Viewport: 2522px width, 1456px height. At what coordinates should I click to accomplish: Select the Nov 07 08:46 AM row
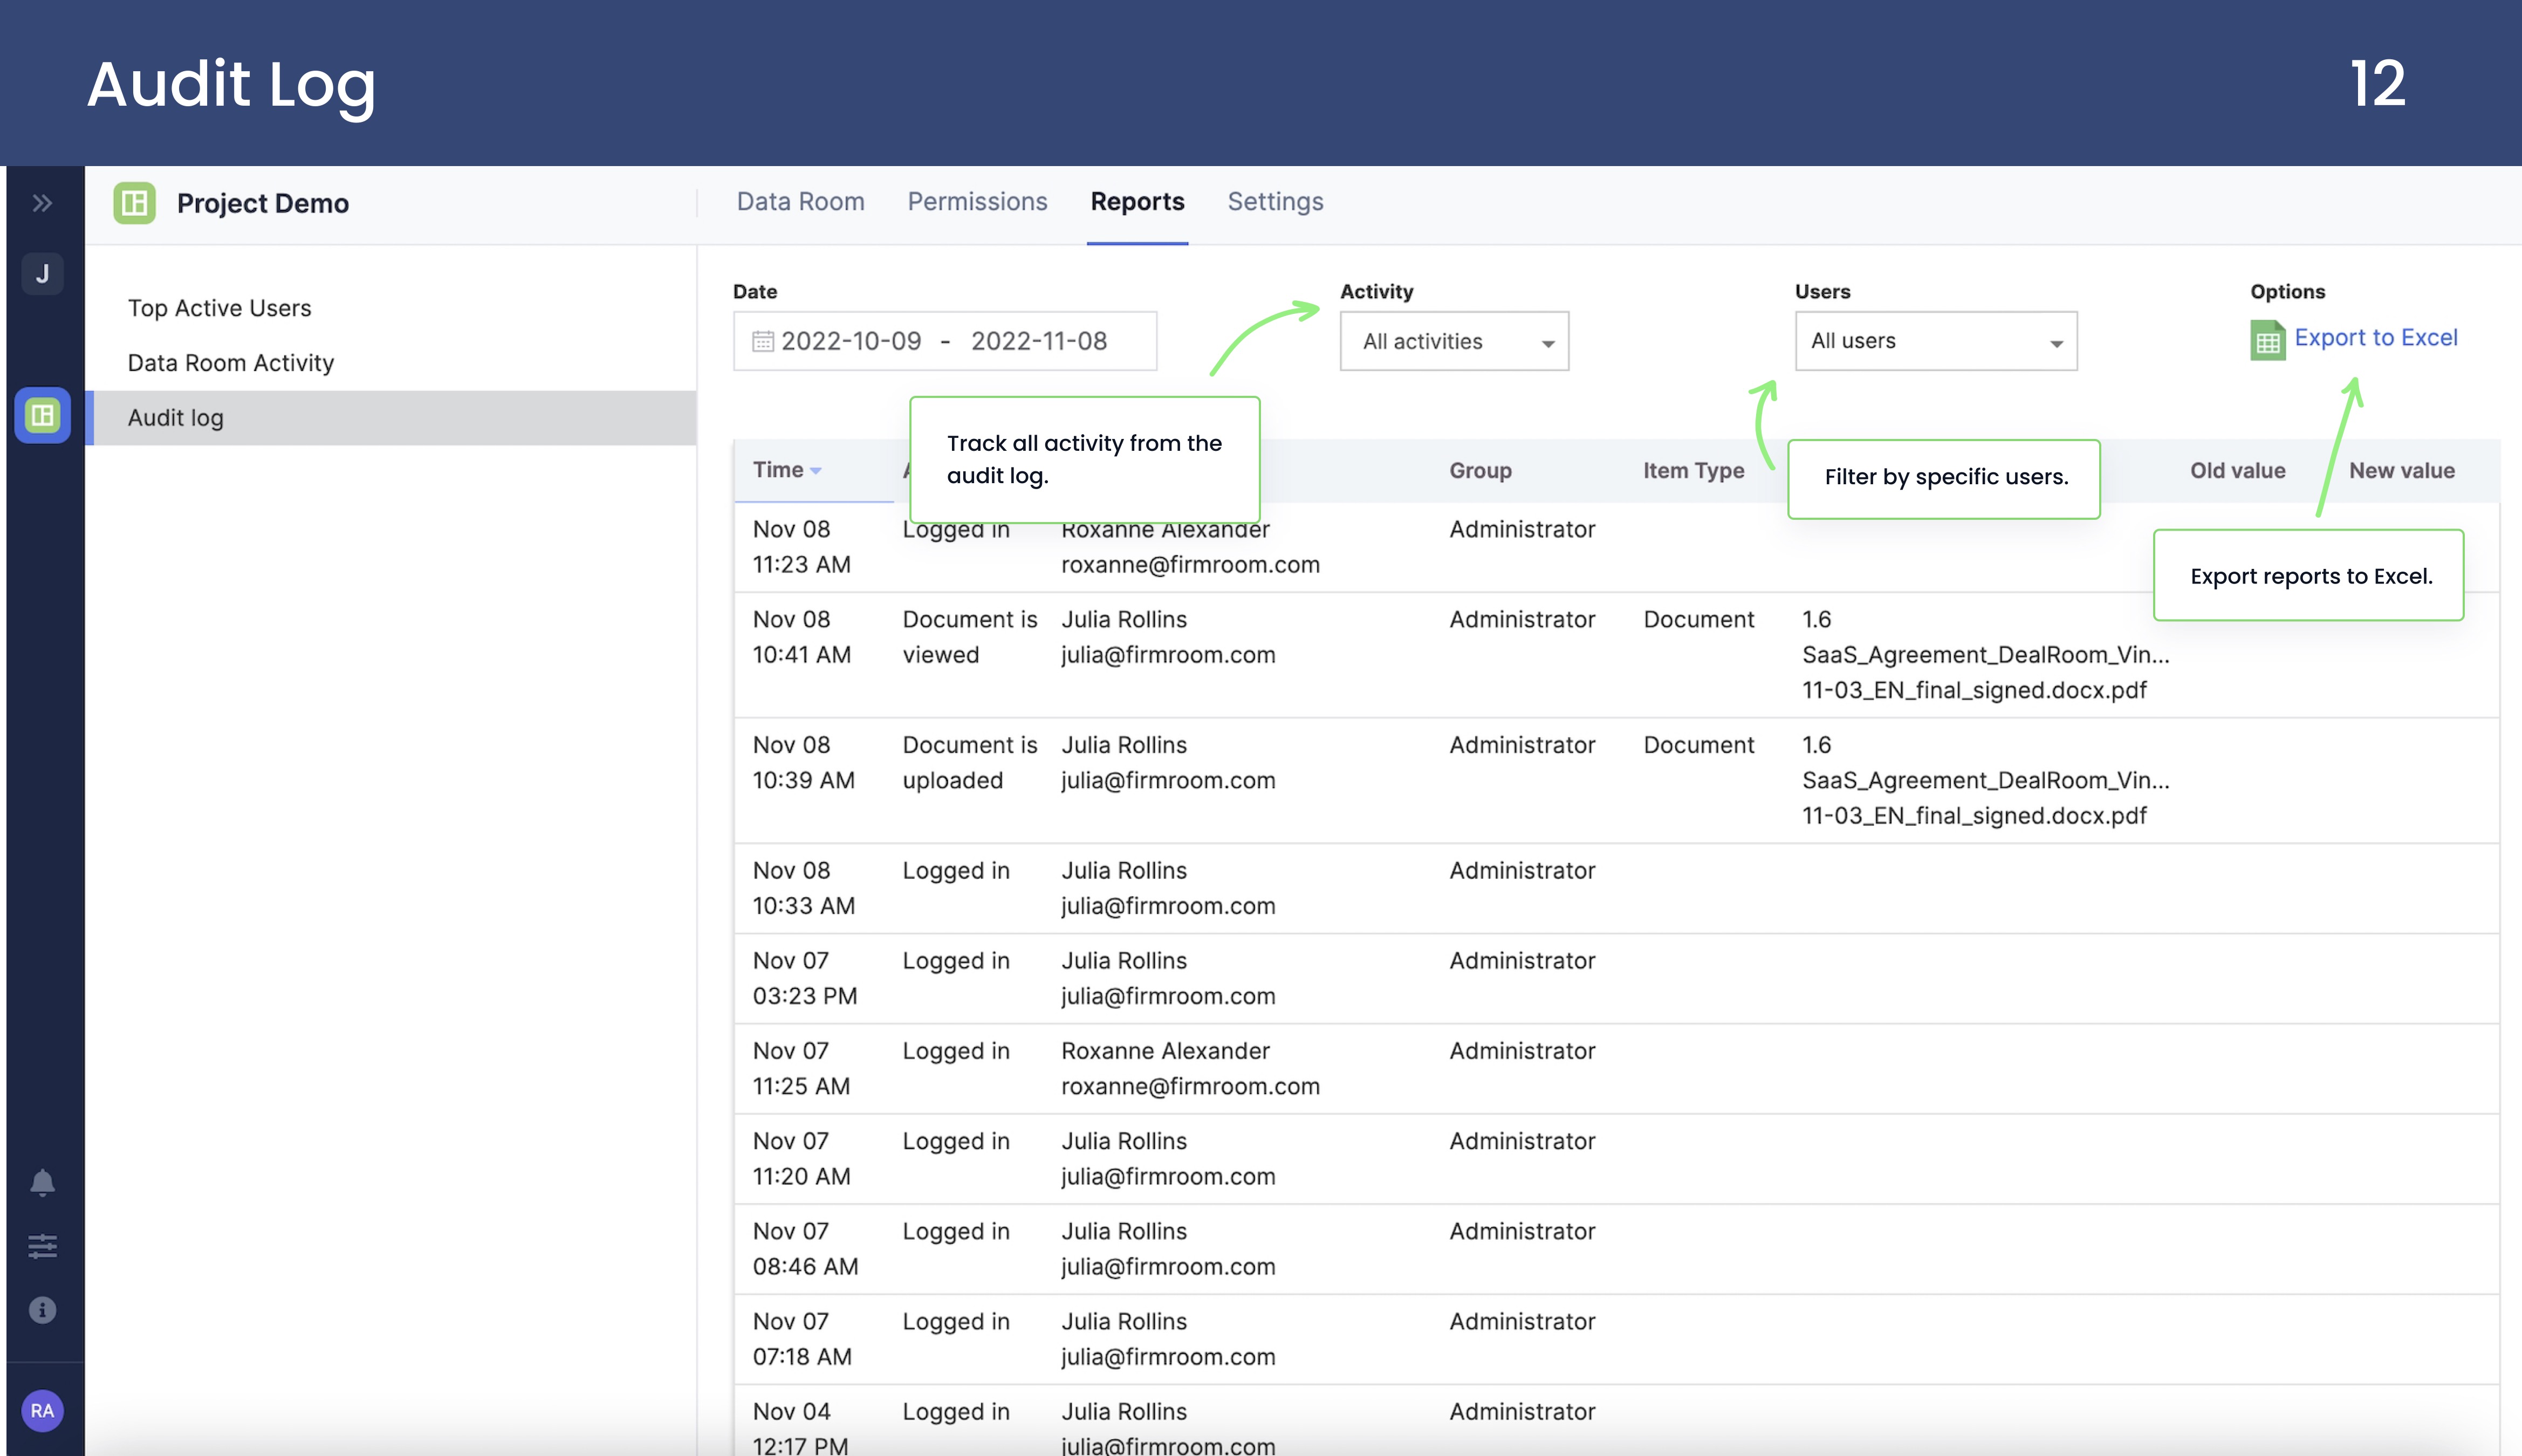pos(1616,1249)
